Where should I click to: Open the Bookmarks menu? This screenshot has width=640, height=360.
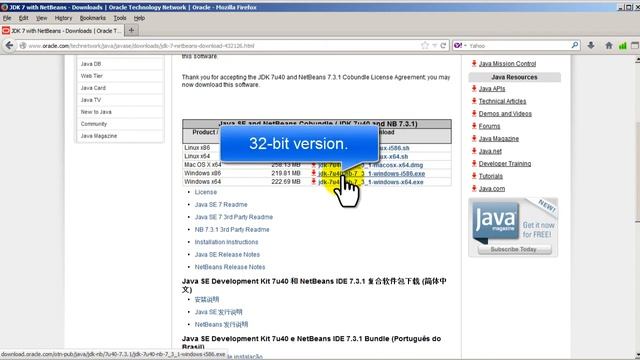point(93,18)
